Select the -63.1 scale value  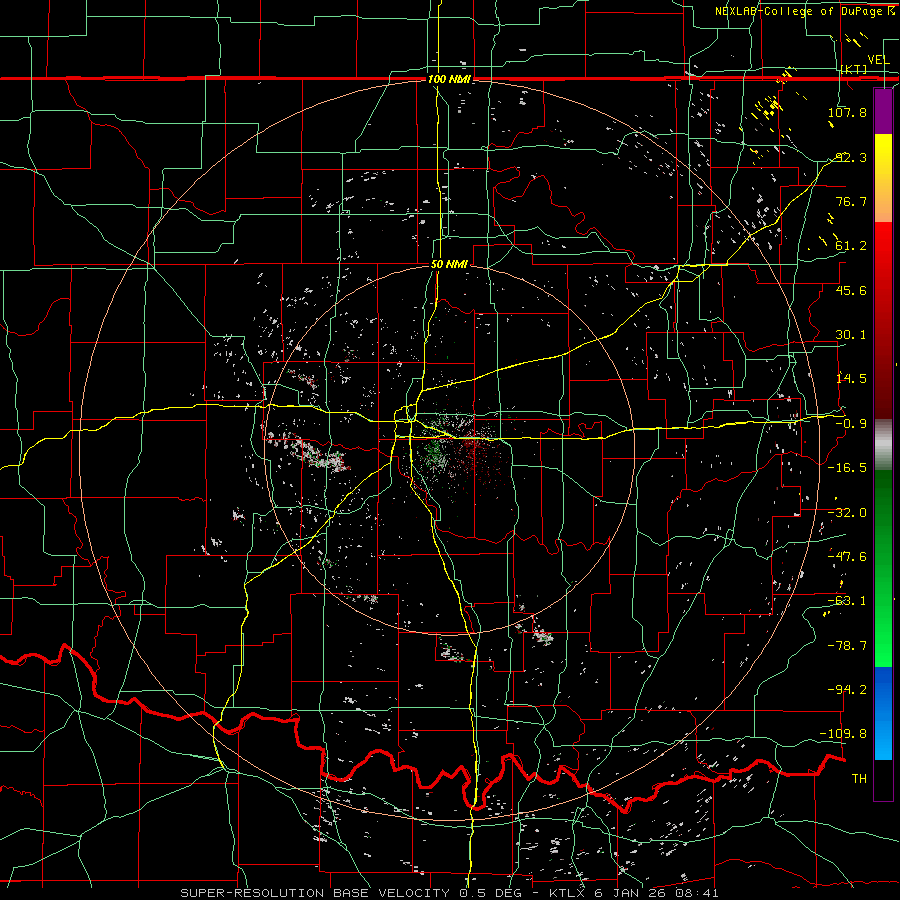pos(847,601)
